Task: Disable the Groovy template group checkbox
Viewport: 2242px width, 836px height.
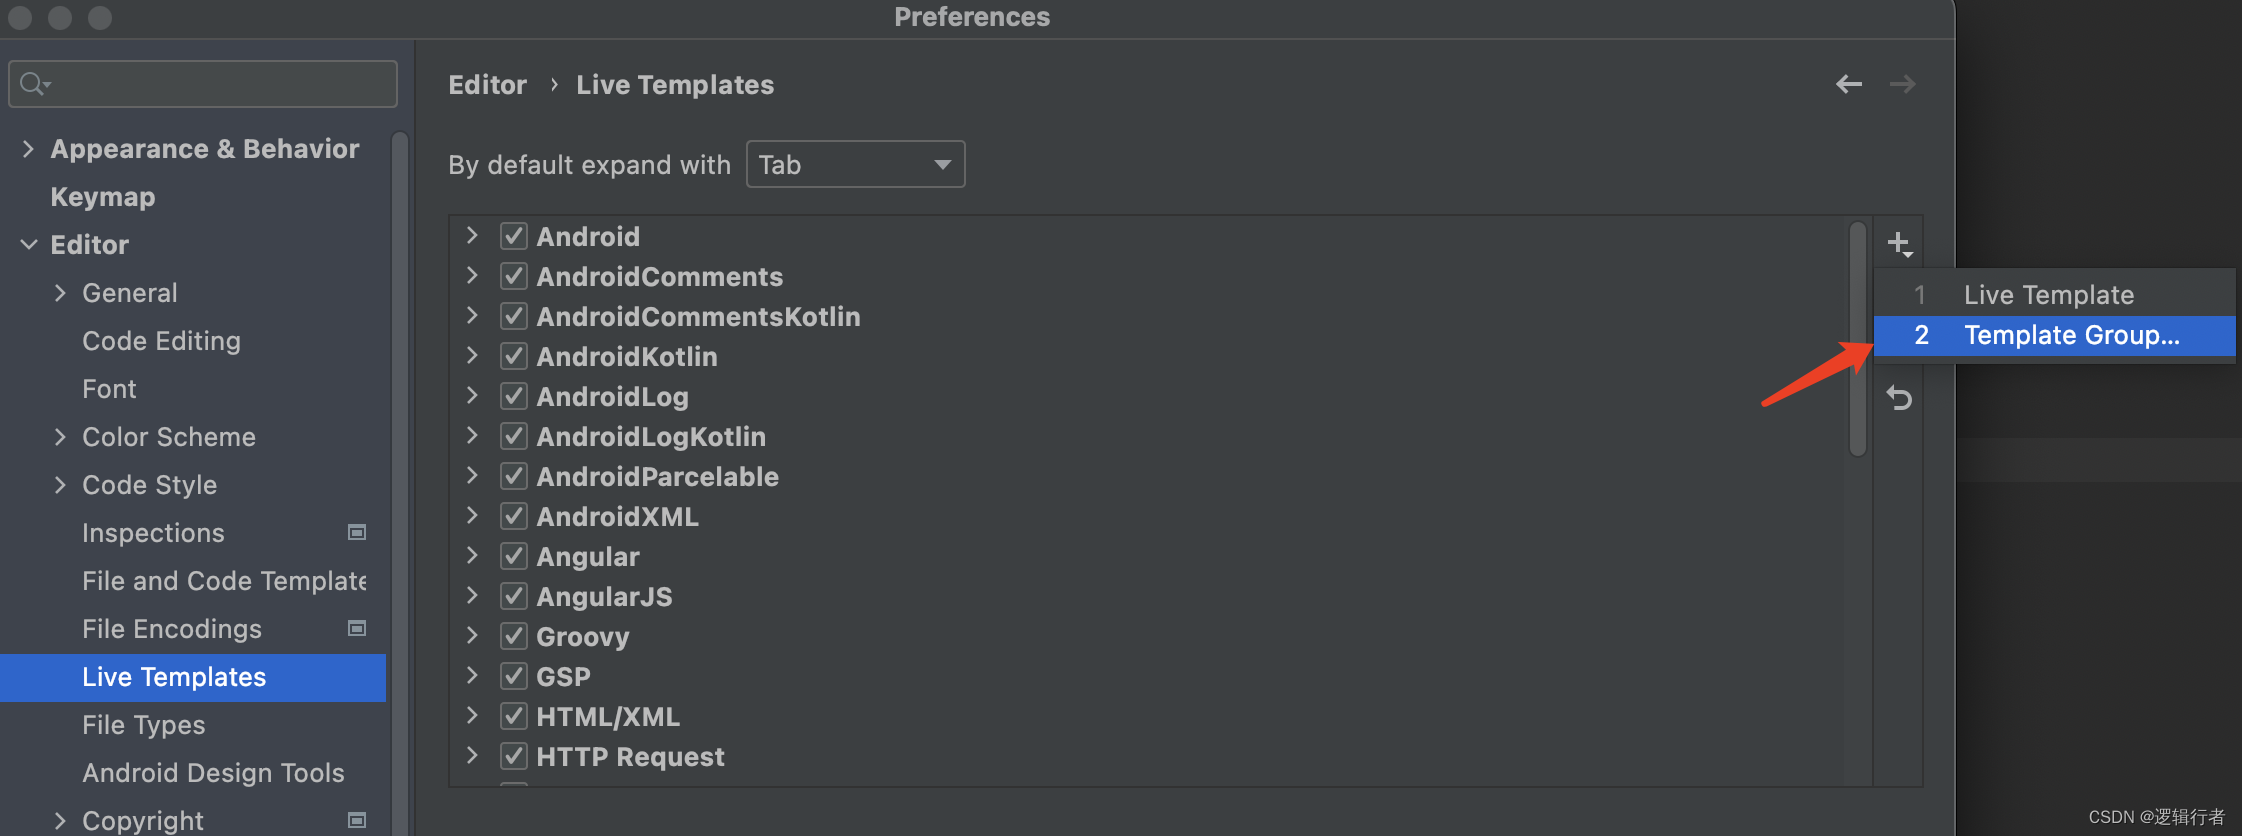Action: pyautogui.click(x=514, y=636)
